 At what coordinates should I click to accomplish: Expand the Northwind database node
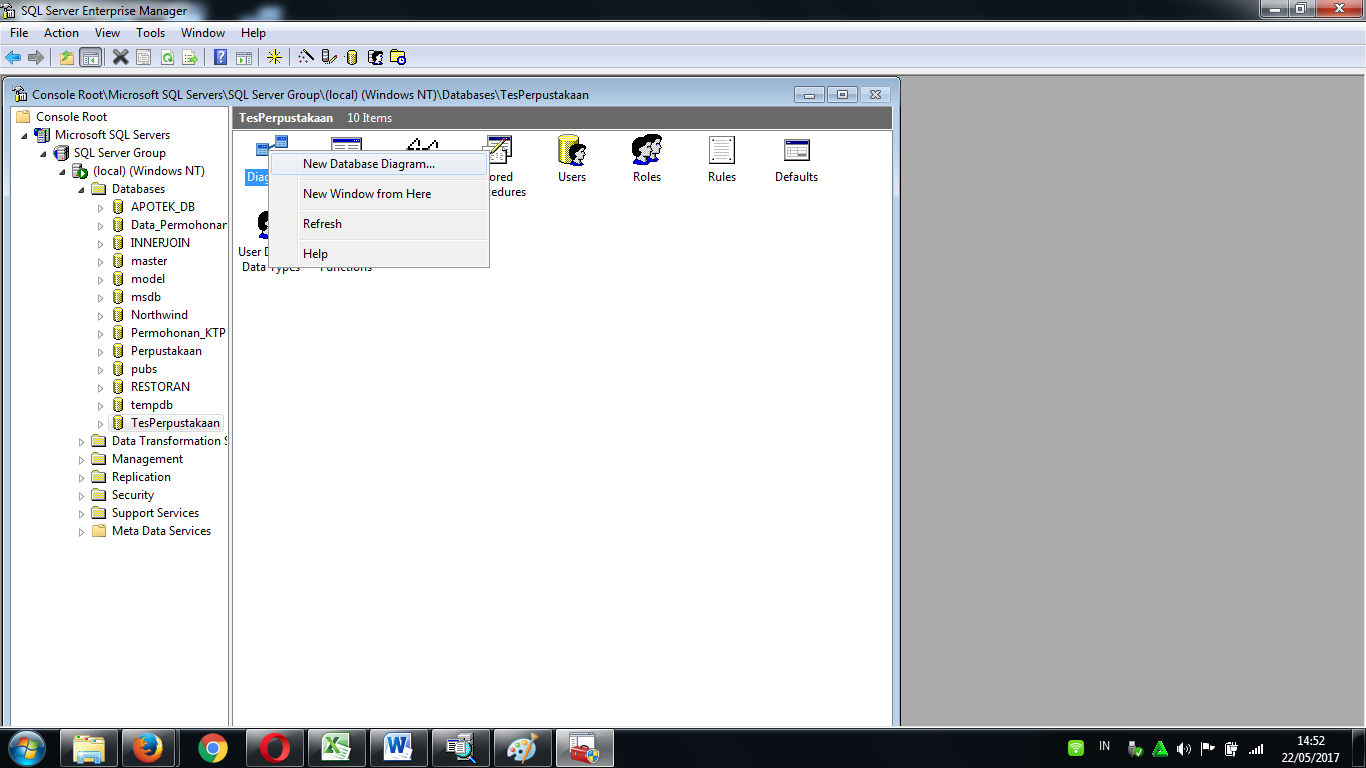click(x=100, y=316)
